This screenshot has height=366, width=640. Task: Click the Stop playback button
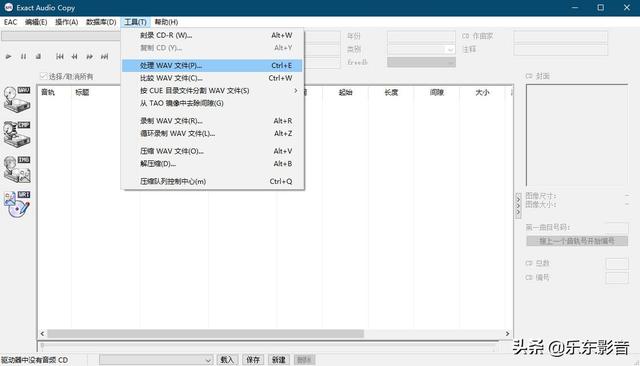pyautogui.click(x=38, y=56)
